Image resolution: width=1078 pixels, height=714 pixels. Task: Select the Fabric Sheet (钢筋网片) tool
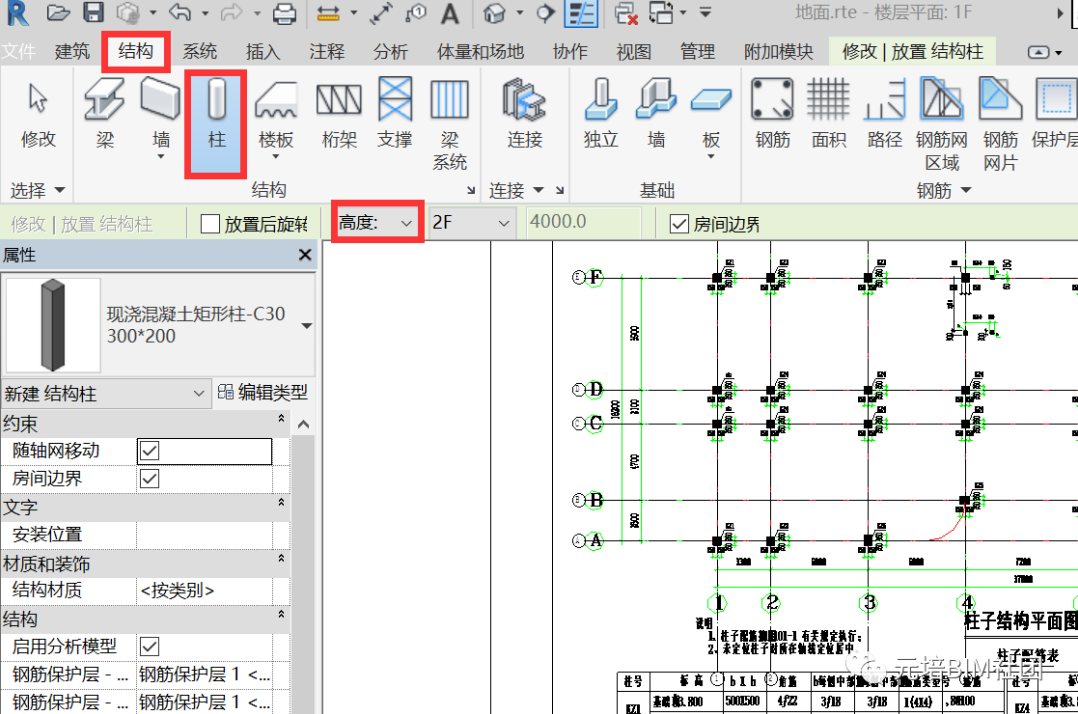pos(1000,124)
